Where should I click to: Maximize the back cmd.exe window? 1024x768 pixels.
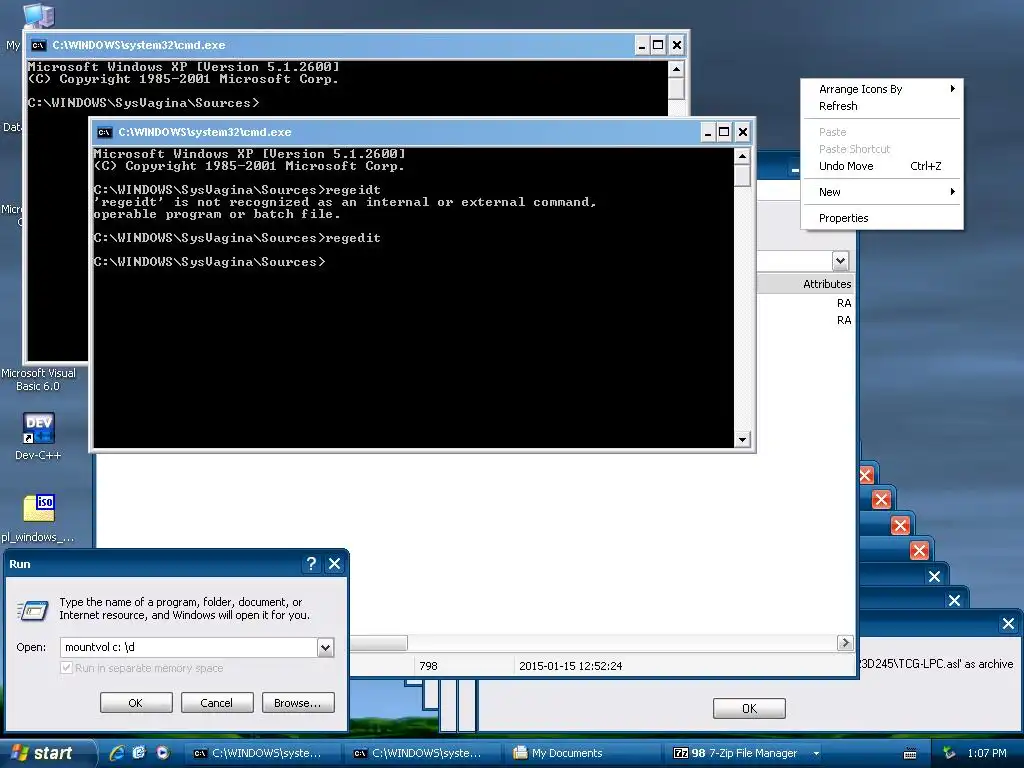pos(658,45)
